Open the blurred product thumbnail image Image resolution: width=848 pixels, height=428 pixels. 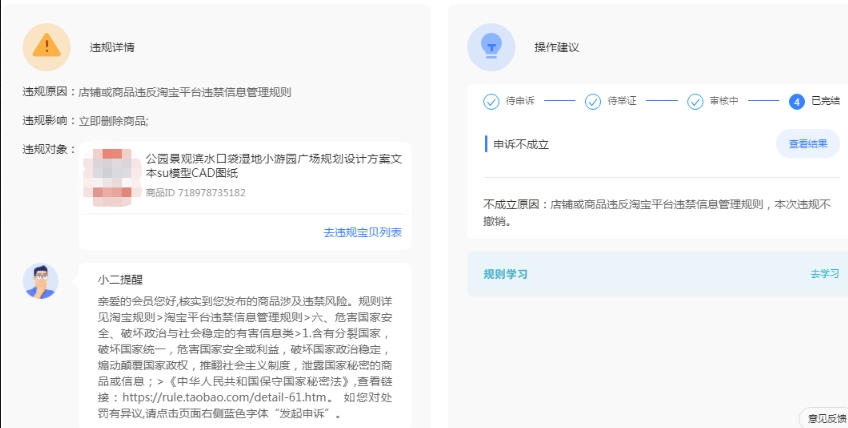click(x=112, y=175)
